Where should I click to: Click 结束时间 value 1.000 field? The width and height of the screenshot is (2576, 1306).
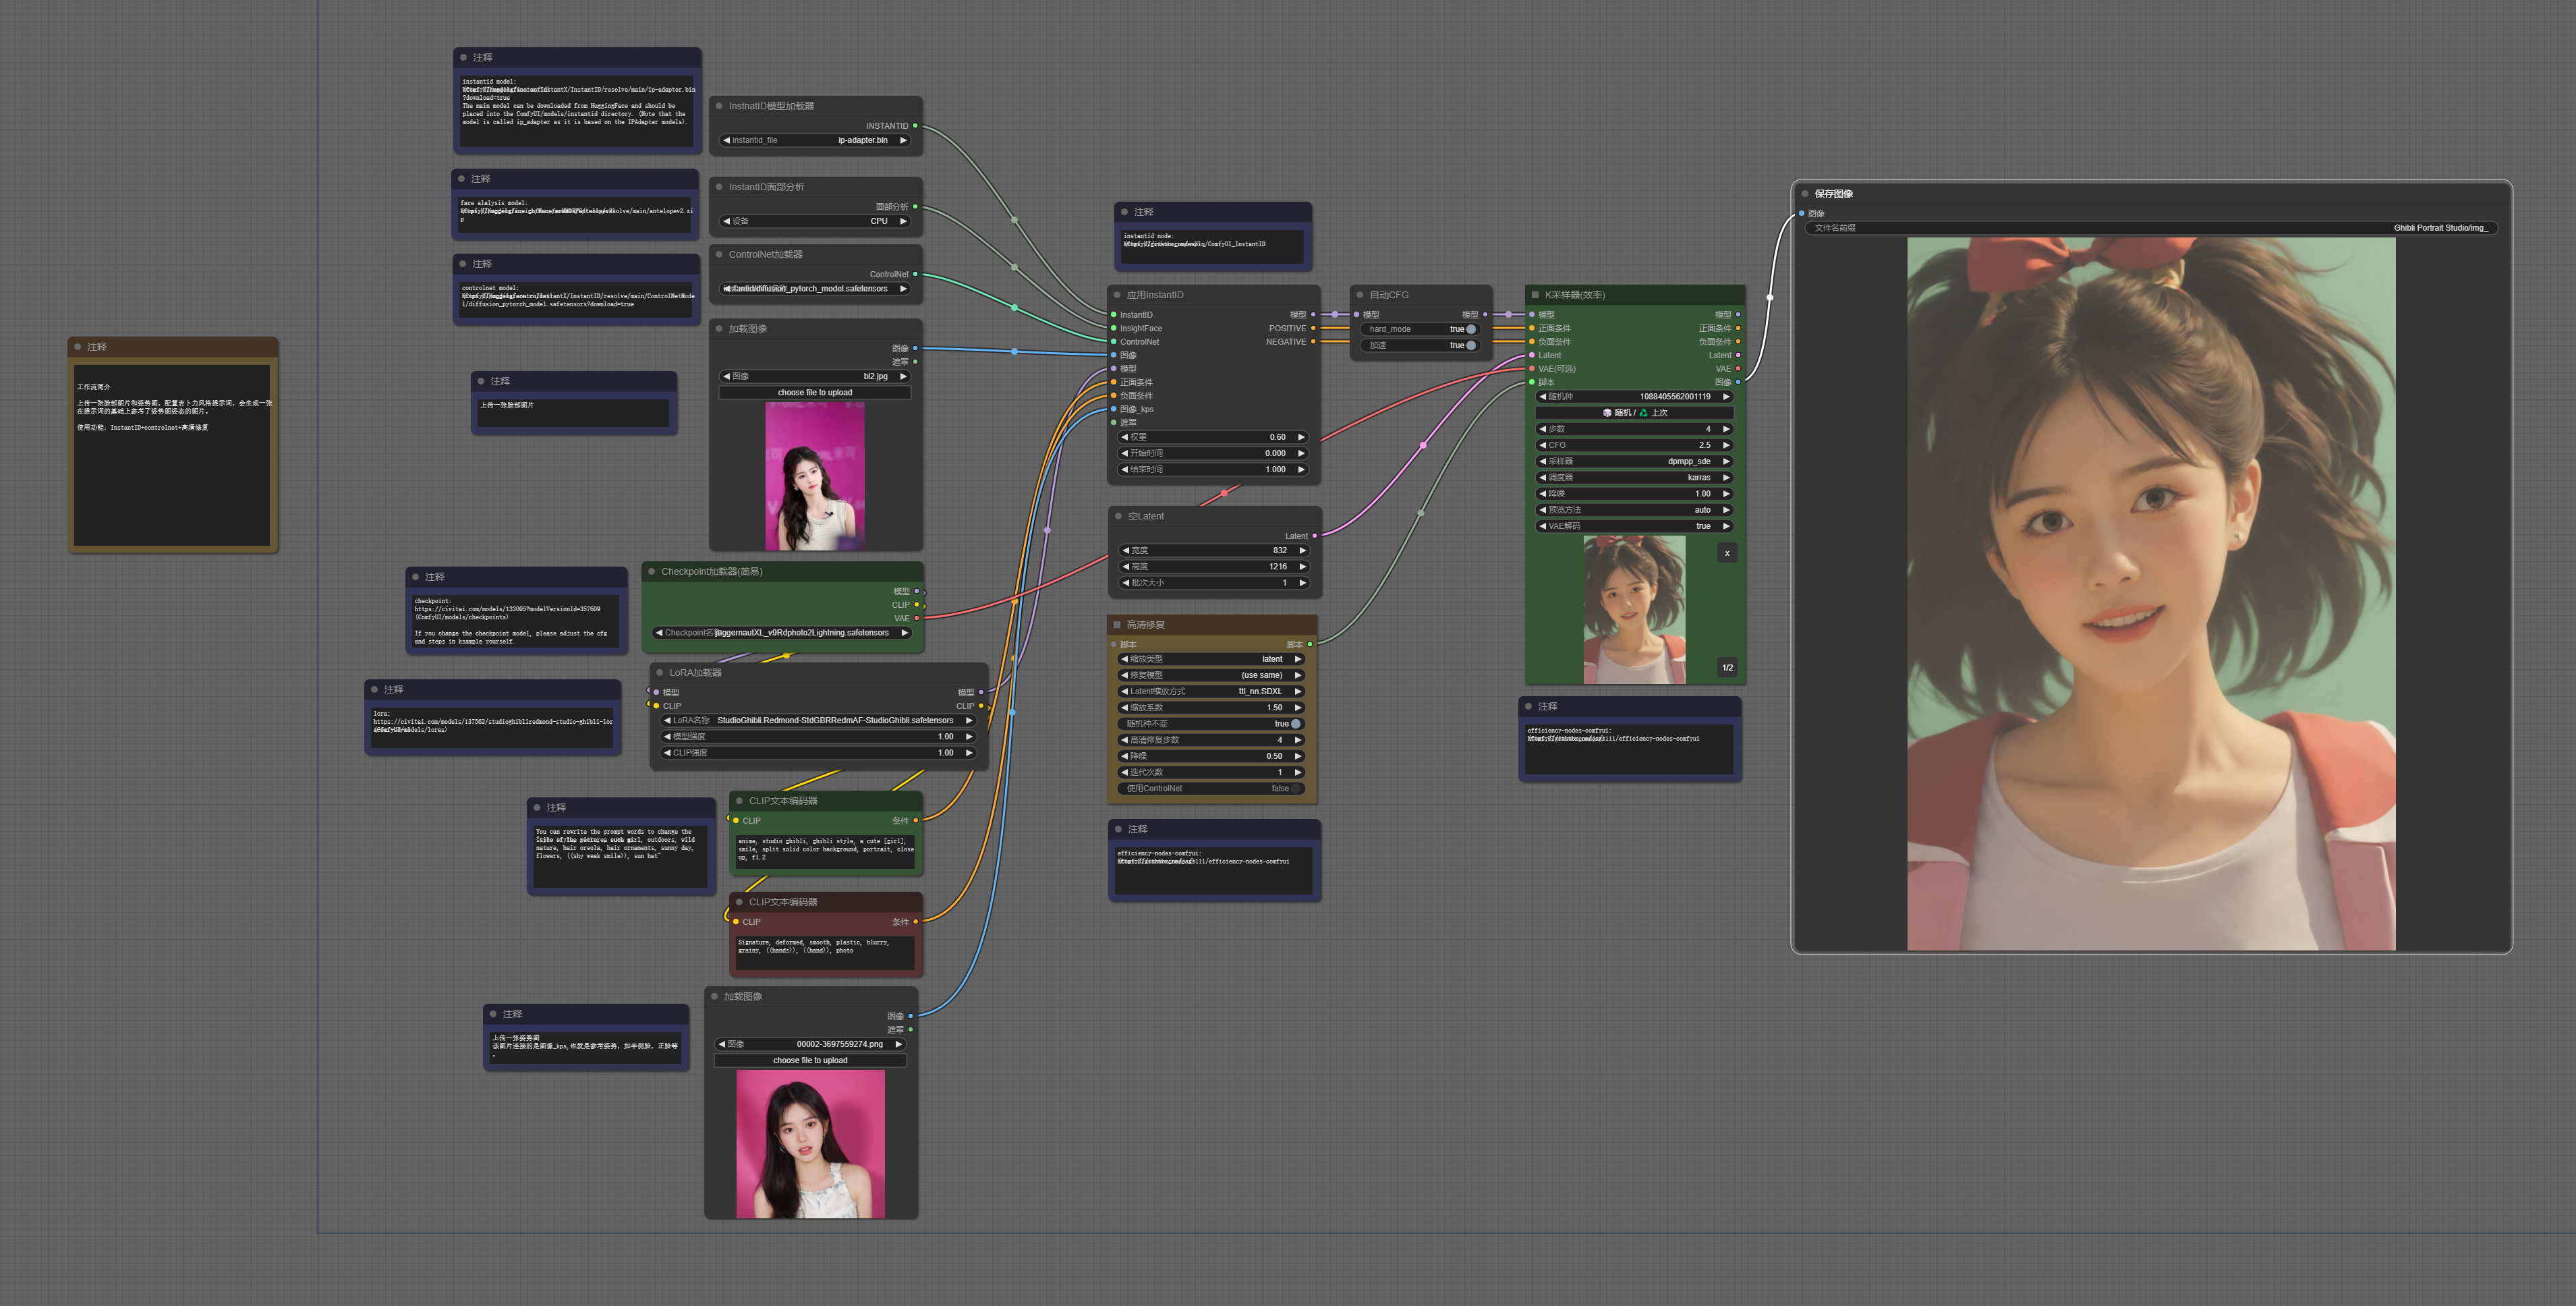click(1212, 469)
